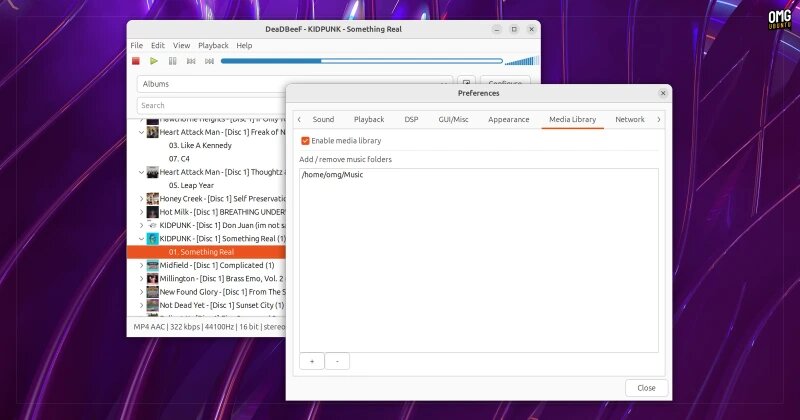This screenshot has height=420, width=800.
Task: Click New Found Glory cover thumbnail
Action: [x=153, y=292]
